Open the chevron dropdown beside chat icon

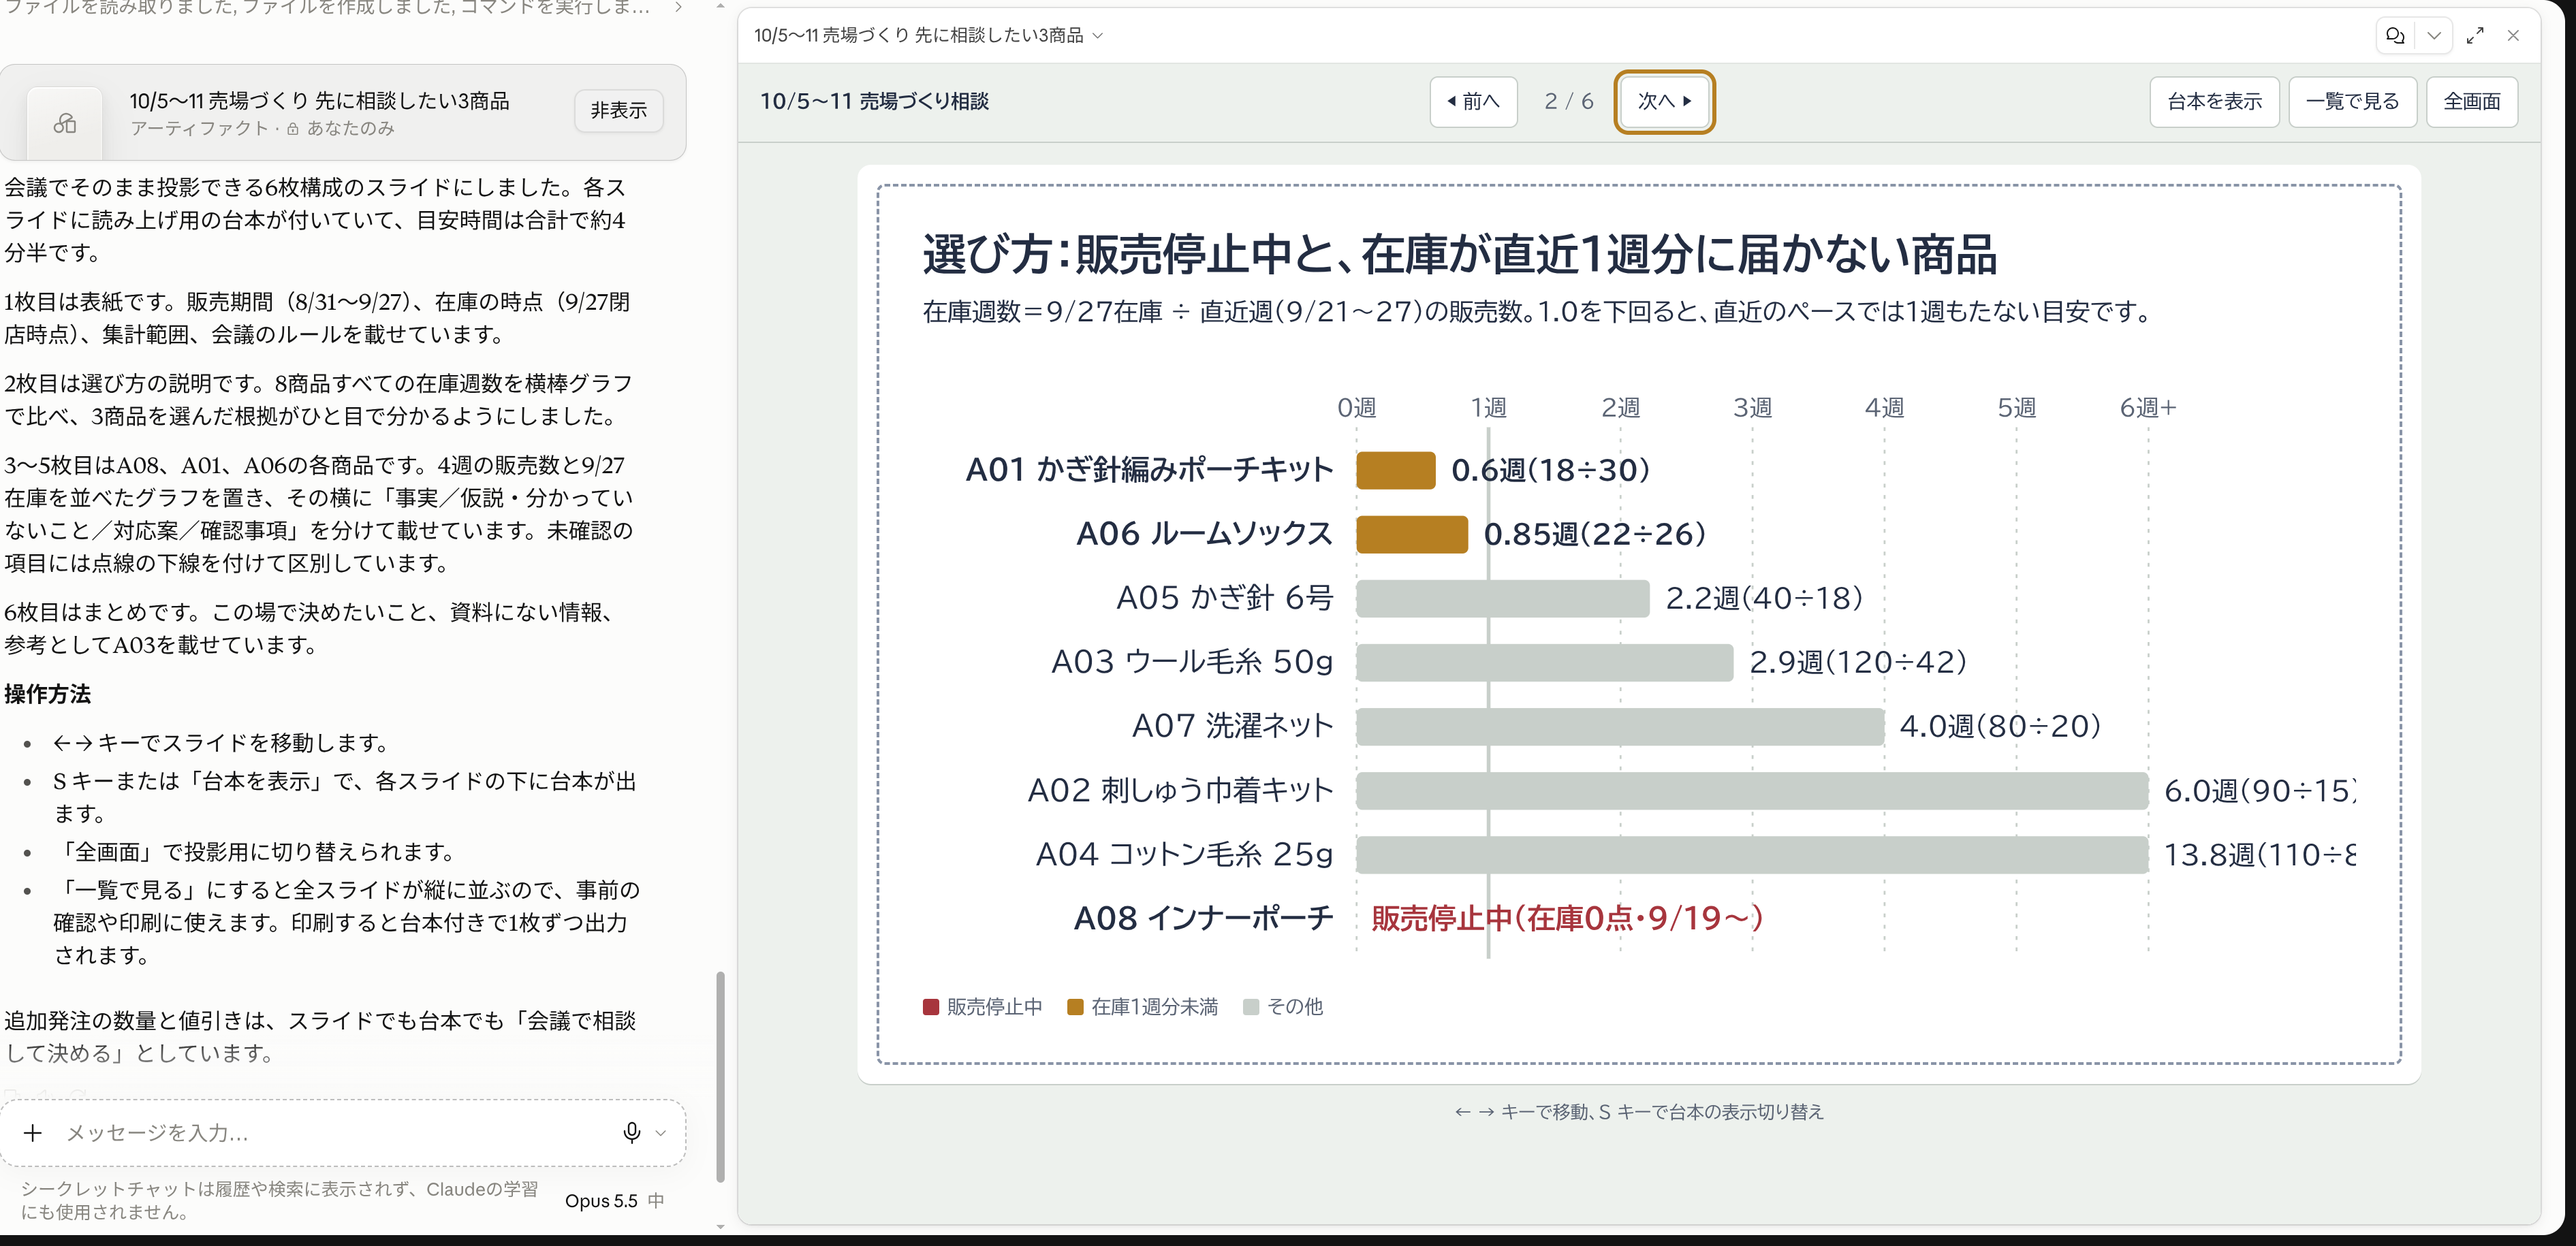[2434, 35]
